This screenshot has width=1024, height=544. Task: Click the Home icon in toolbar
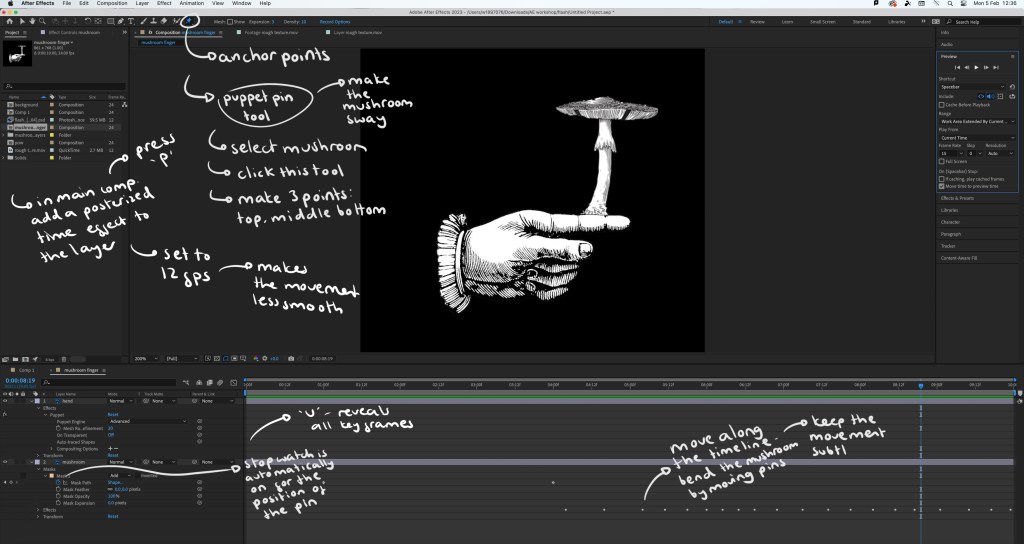click(7, 20)
